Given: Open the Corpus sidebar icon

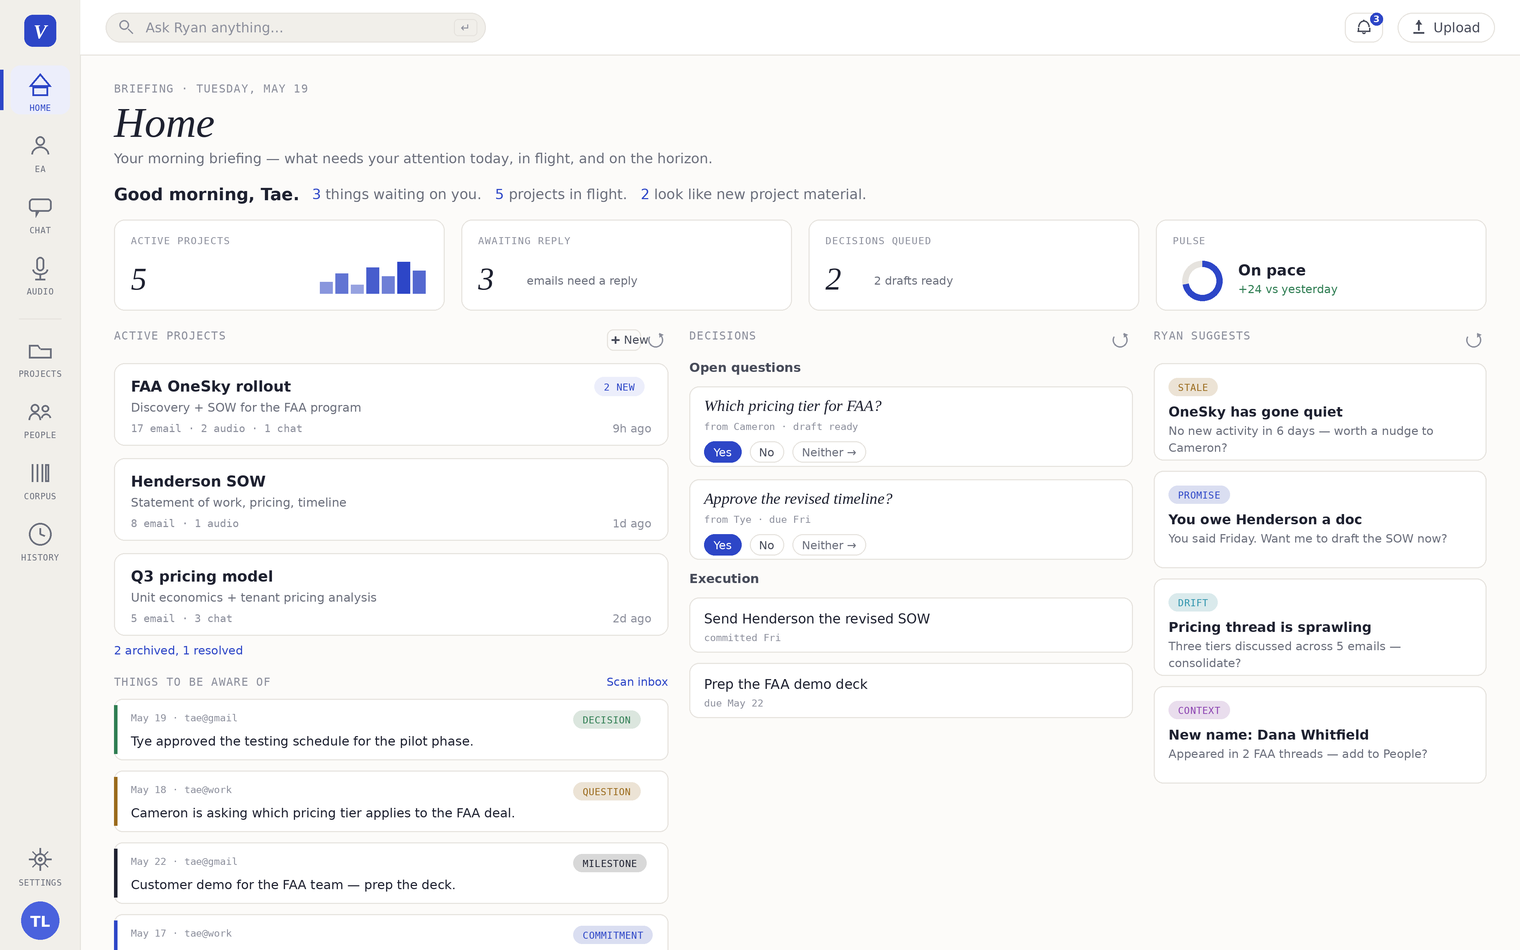Looking at the screenshot, I should 40,481.
